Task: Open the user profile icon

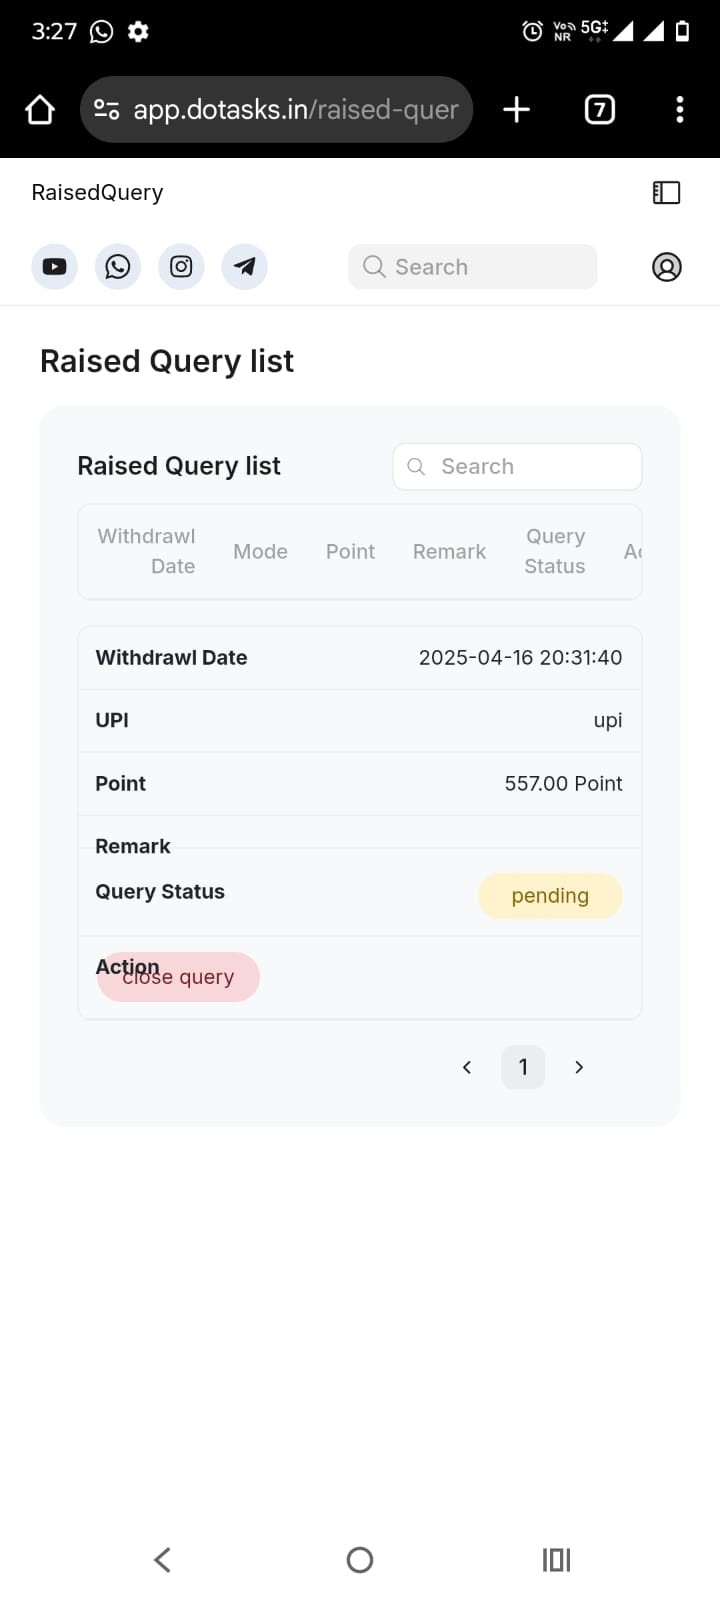Action: pos(667,267)
